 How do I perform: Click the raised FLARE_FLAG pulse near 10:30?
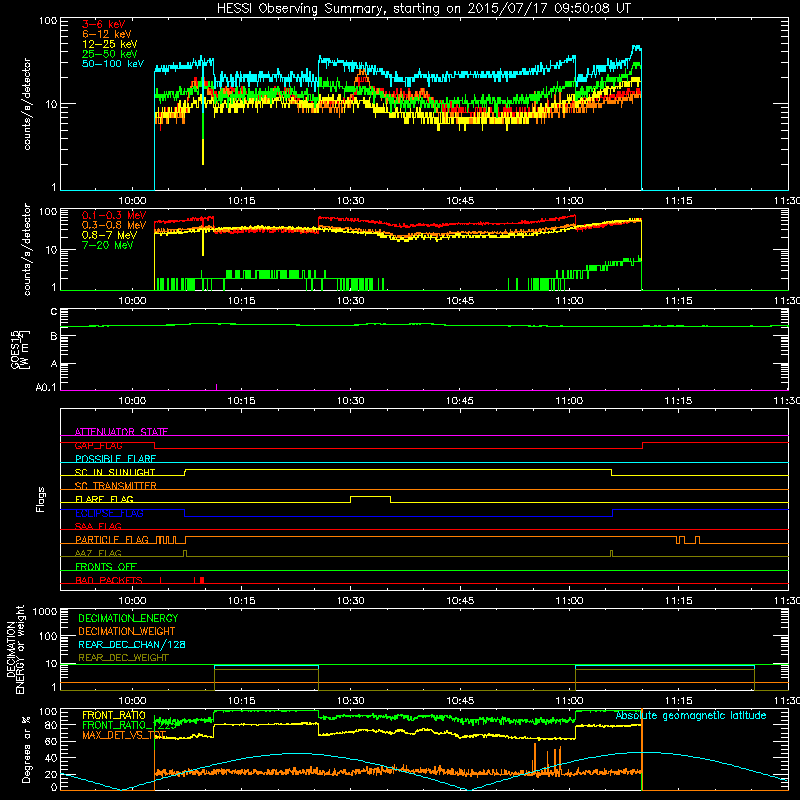click(370, 497)
